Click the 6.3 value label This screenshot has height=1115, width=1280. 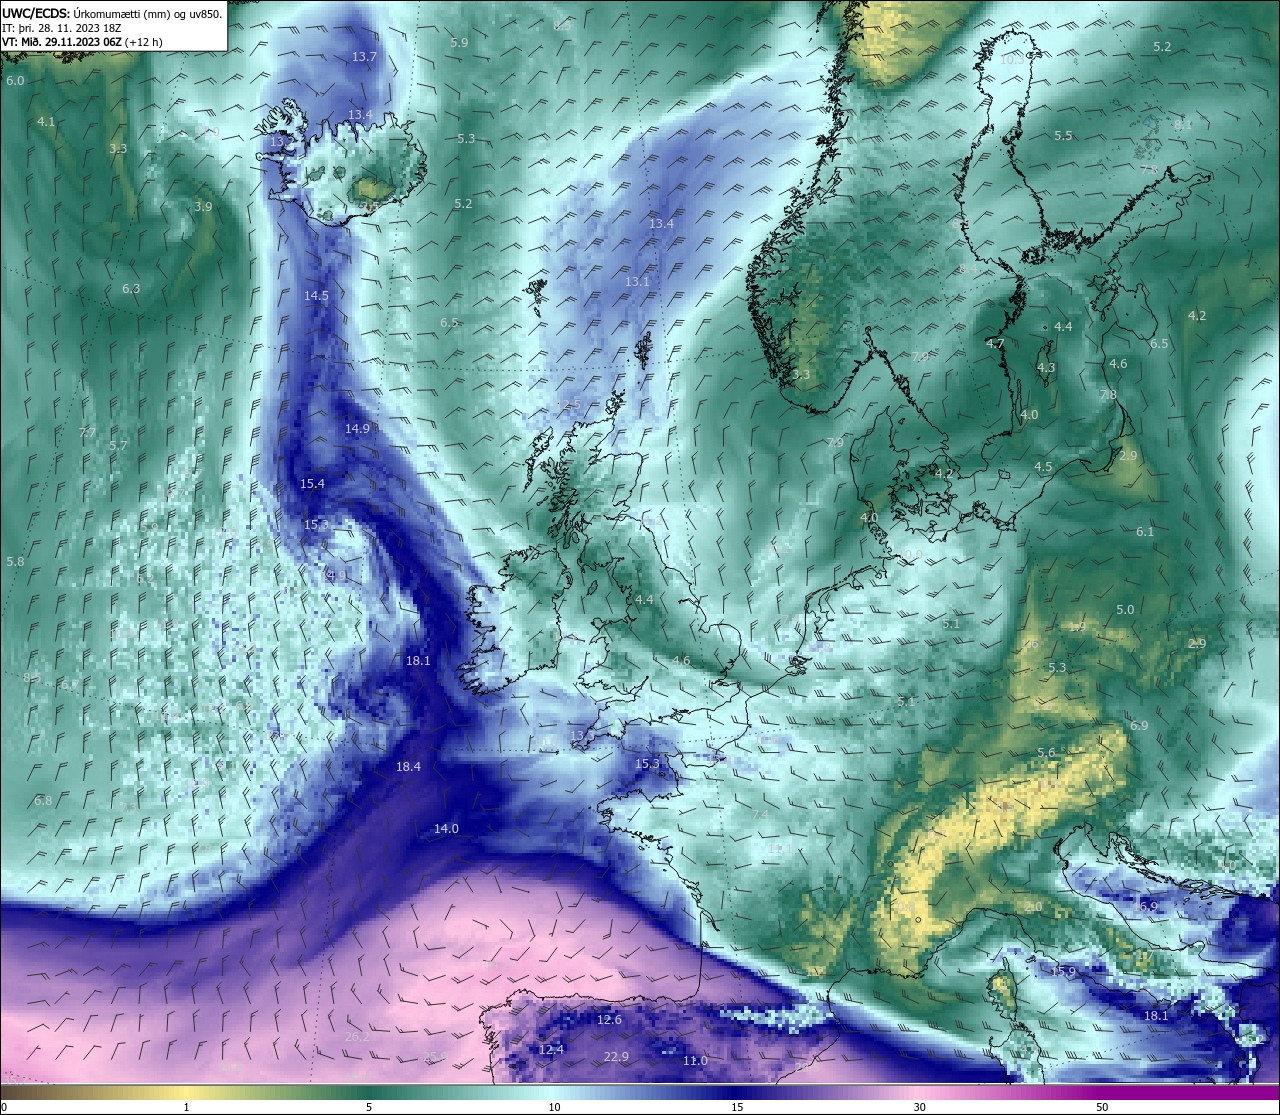pos(131,288)
